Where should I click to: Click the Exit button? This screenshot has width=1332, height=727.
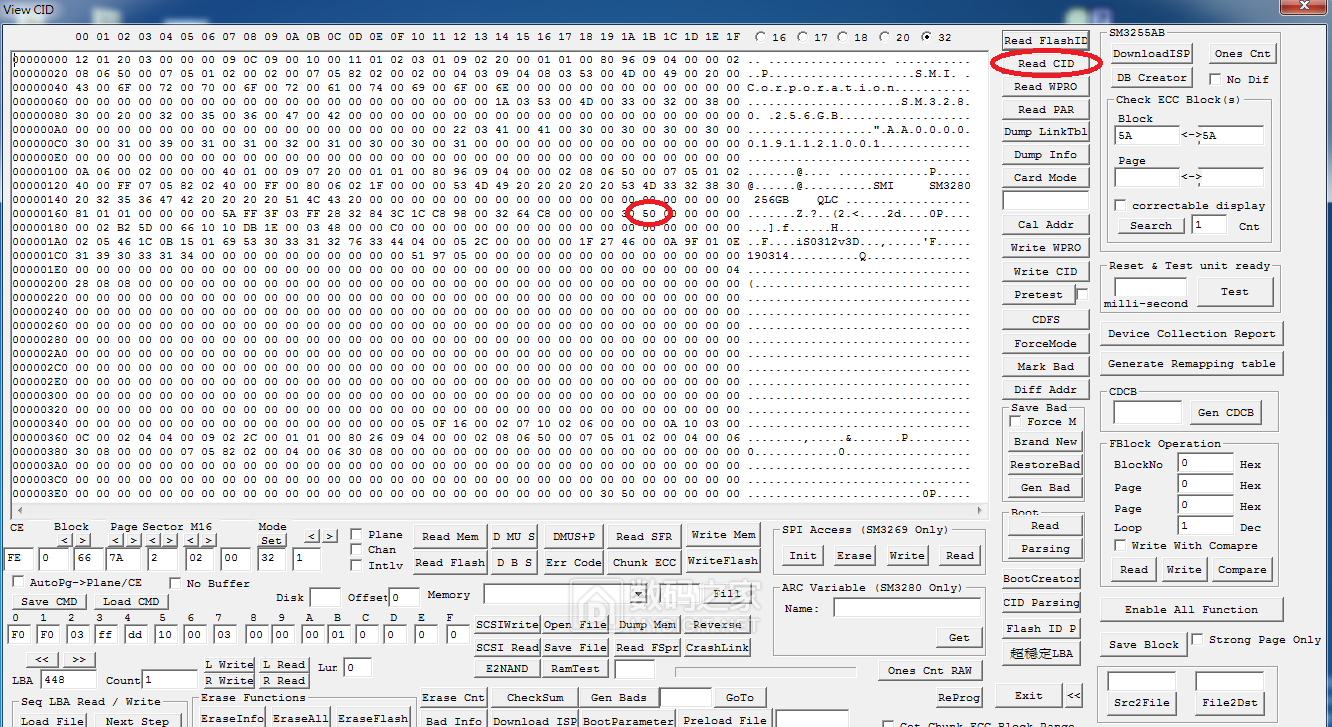point(1028,695)
